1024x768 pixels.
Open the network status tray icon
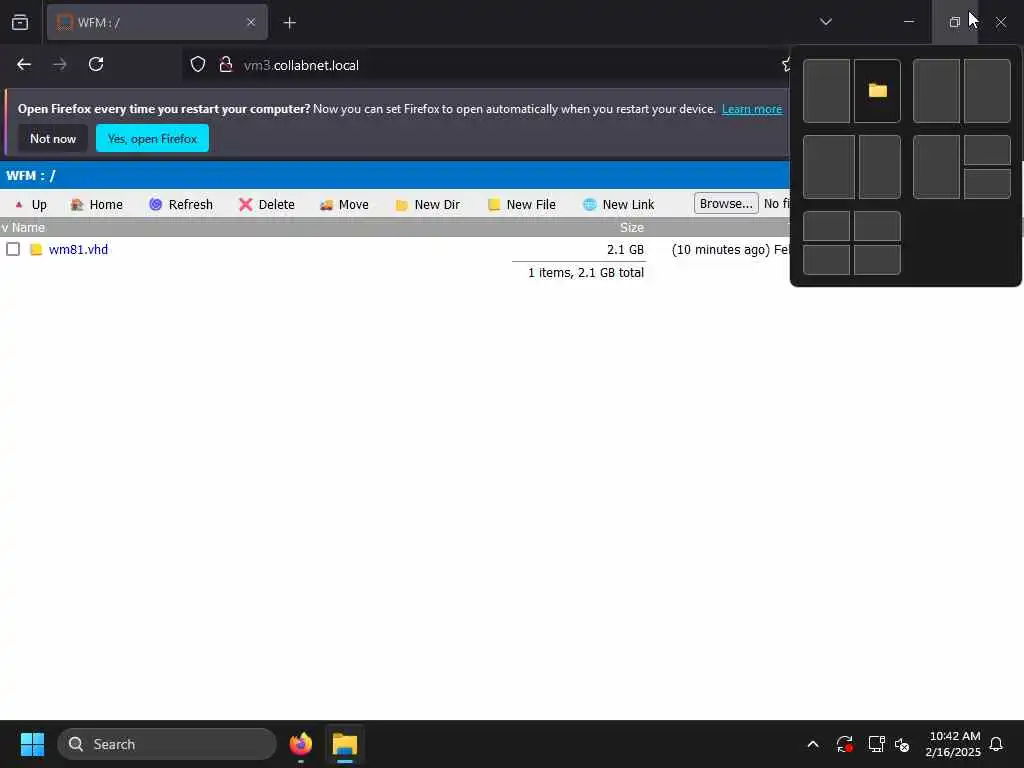pyautogui.click(x=876, y=744)
